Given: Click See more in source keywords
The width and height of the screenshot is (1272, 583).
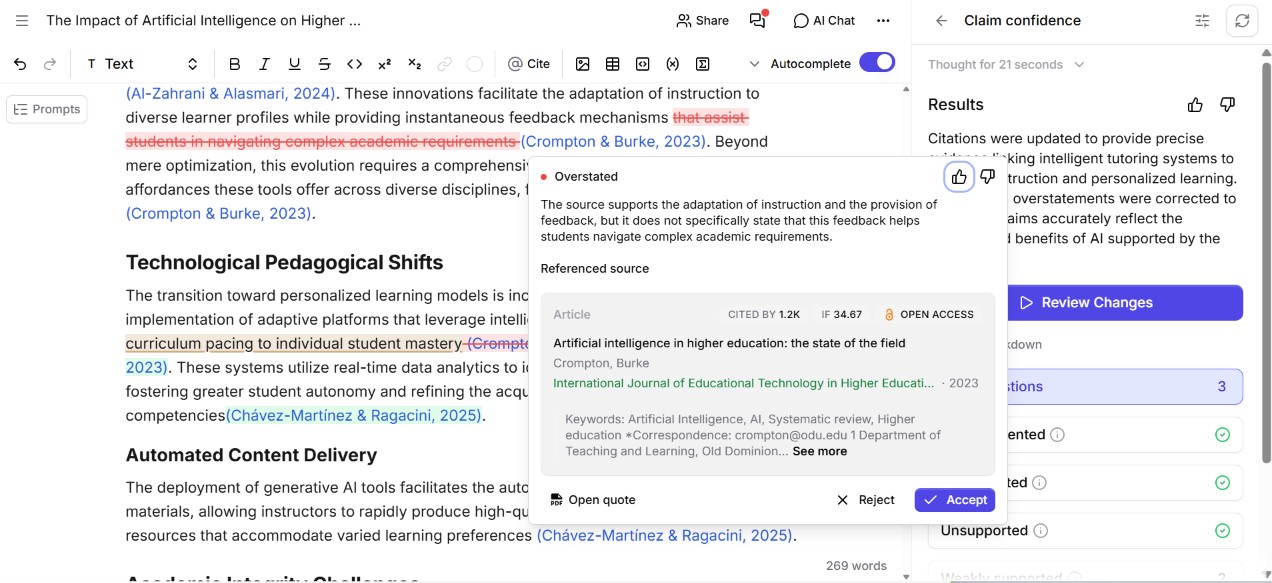Looking at the screenshot, I should pyautogui.click(x=820, y=452).
